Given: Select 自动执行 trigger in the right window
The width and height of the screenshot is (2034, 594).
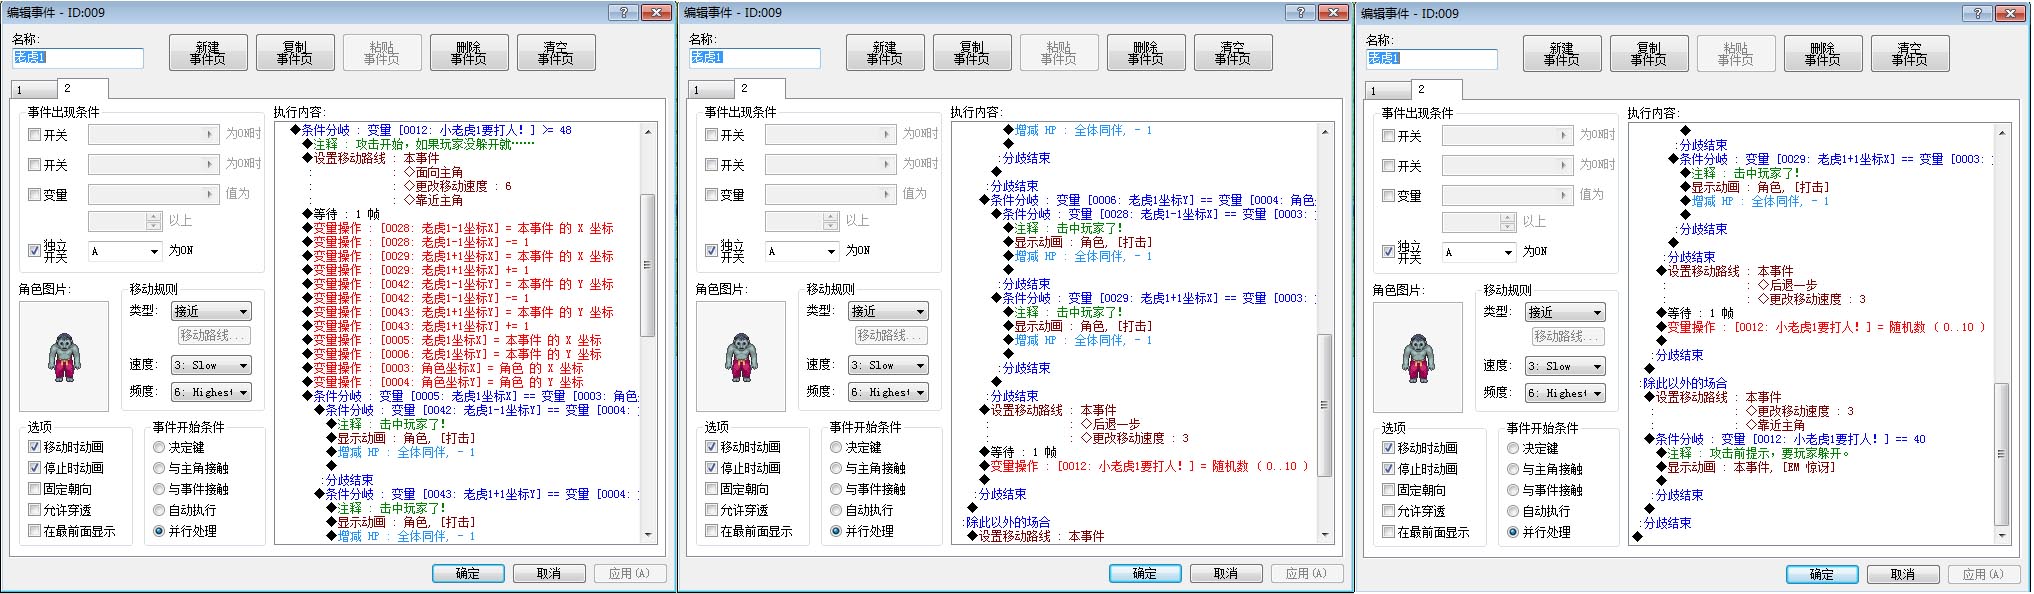Looking at the screenshot, I should pos(1513,511).
